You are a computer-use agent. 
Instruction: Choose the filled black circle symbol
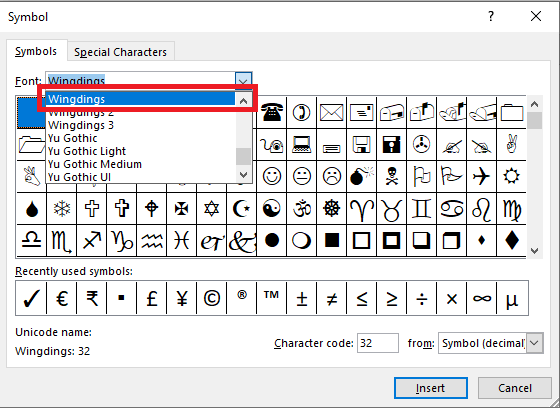point(272,240)
